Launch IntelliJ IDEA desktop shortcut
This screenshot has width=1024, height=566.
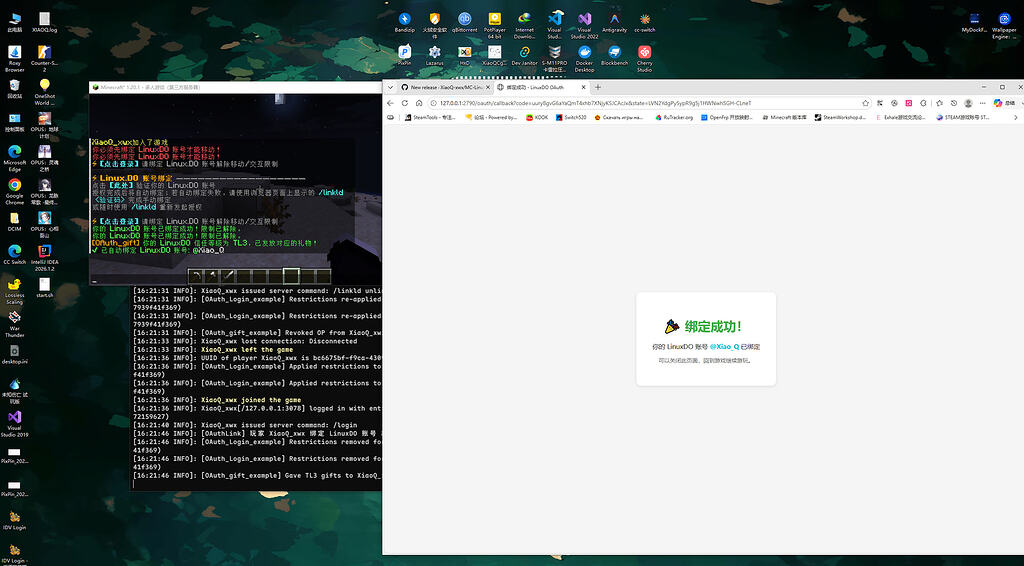pos(44,259)
